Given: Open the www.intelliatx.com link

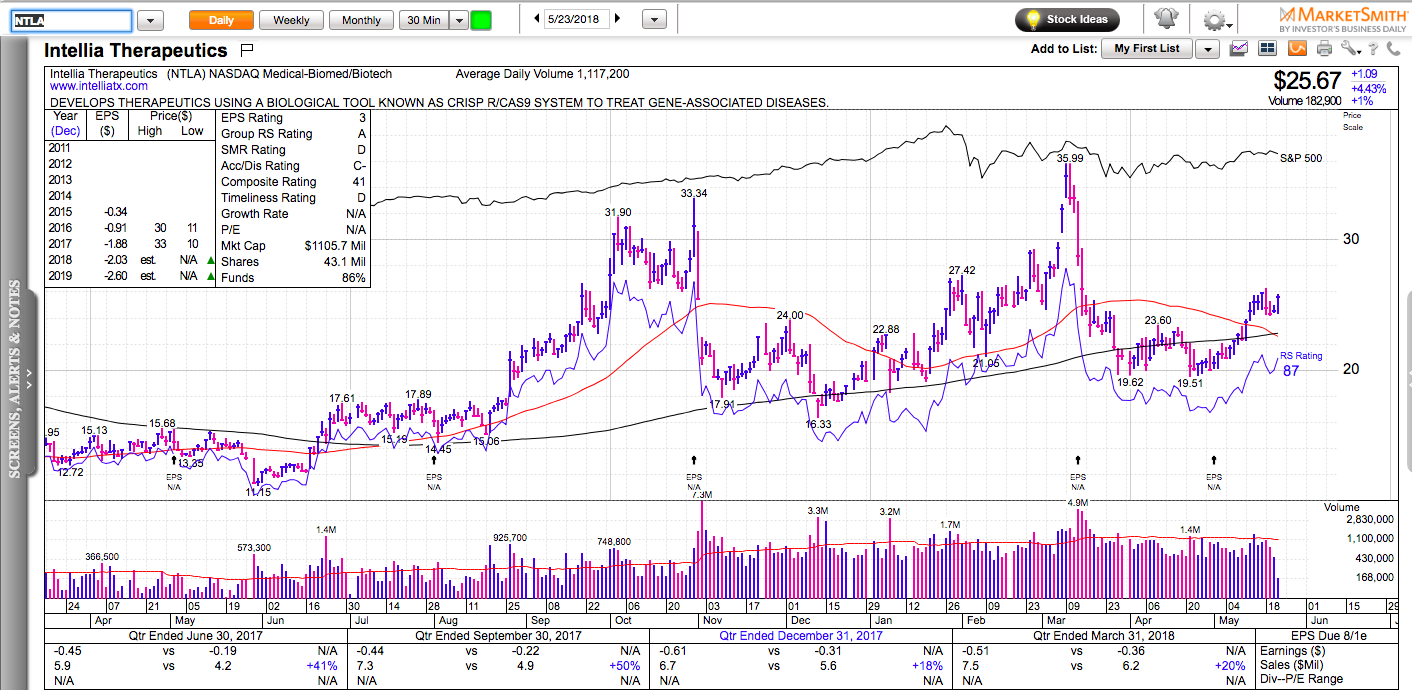Looking at the screenshot, I should 97,87.
